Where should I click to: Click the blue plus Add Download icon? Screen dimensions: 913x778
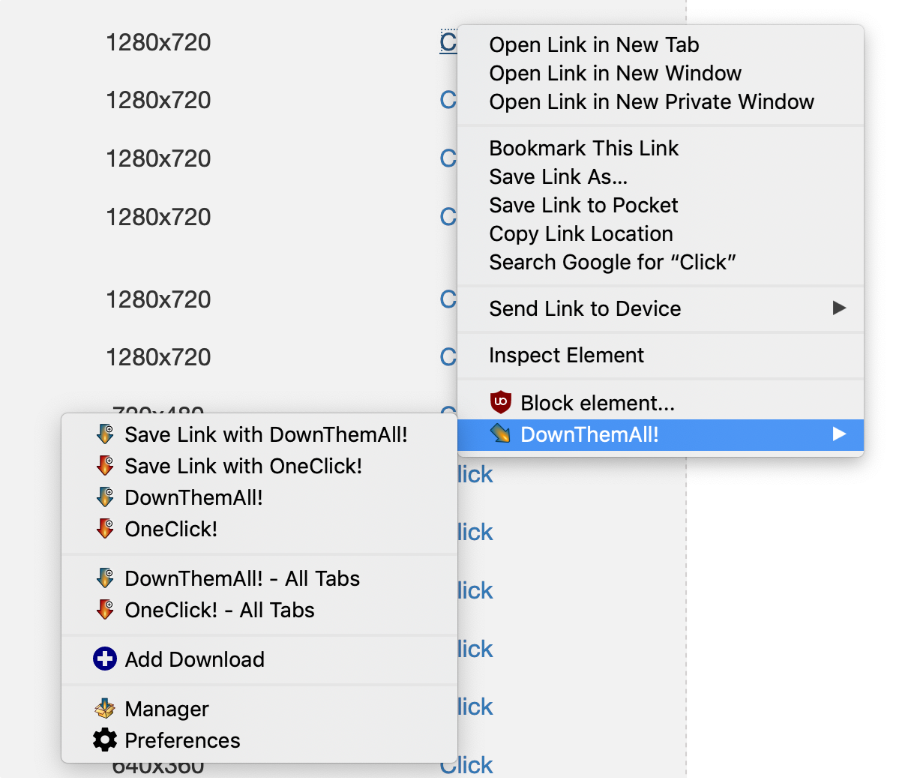click(x=105, y=659)
